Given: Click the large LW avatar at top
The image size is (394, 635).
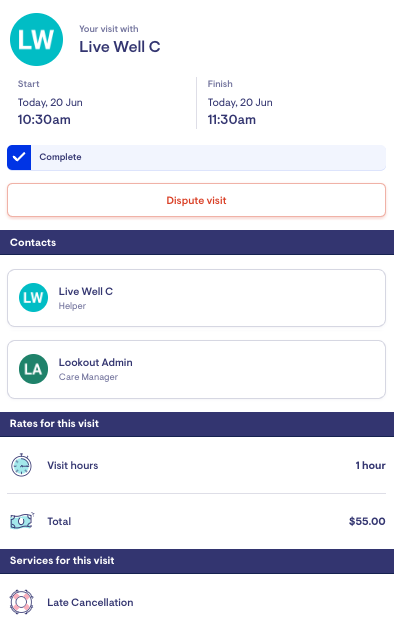Looking at the screenshot, I should point(36,39).
